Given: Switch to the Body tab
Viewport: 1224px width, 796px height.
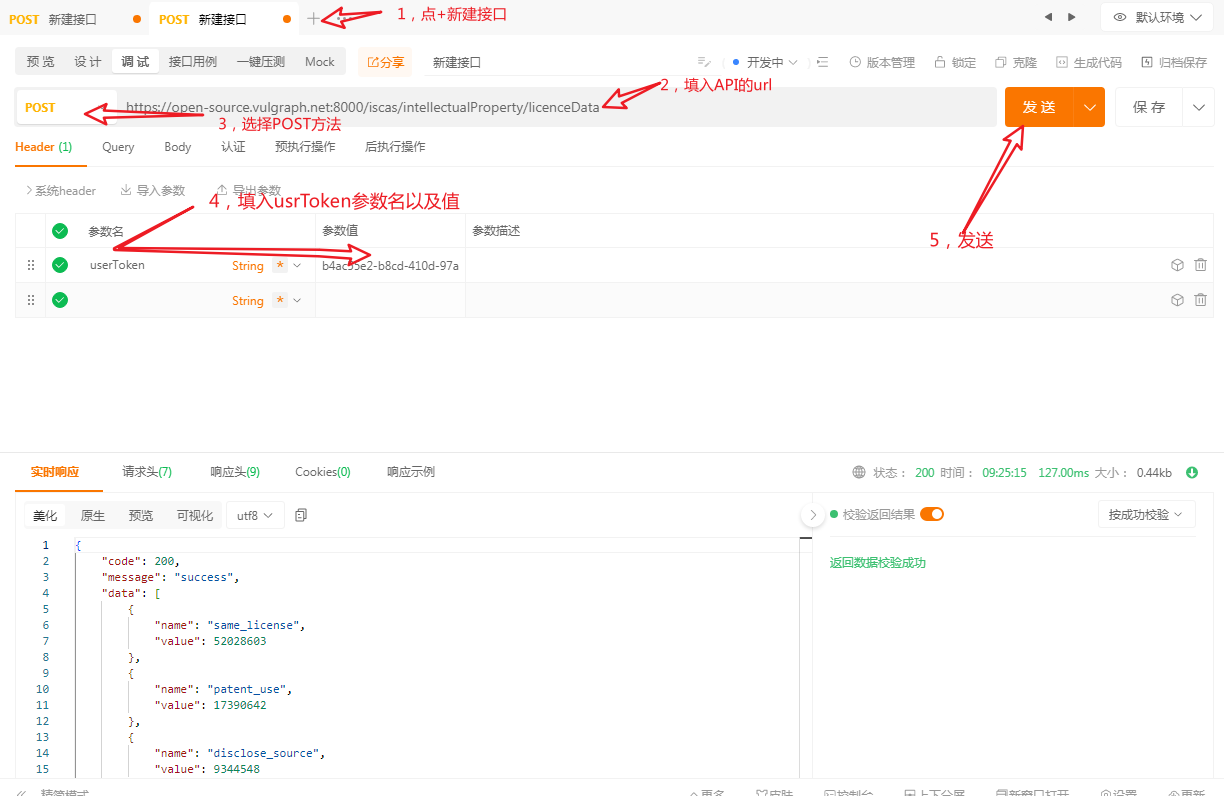Looking at the screenshot, I should [178, 147].
